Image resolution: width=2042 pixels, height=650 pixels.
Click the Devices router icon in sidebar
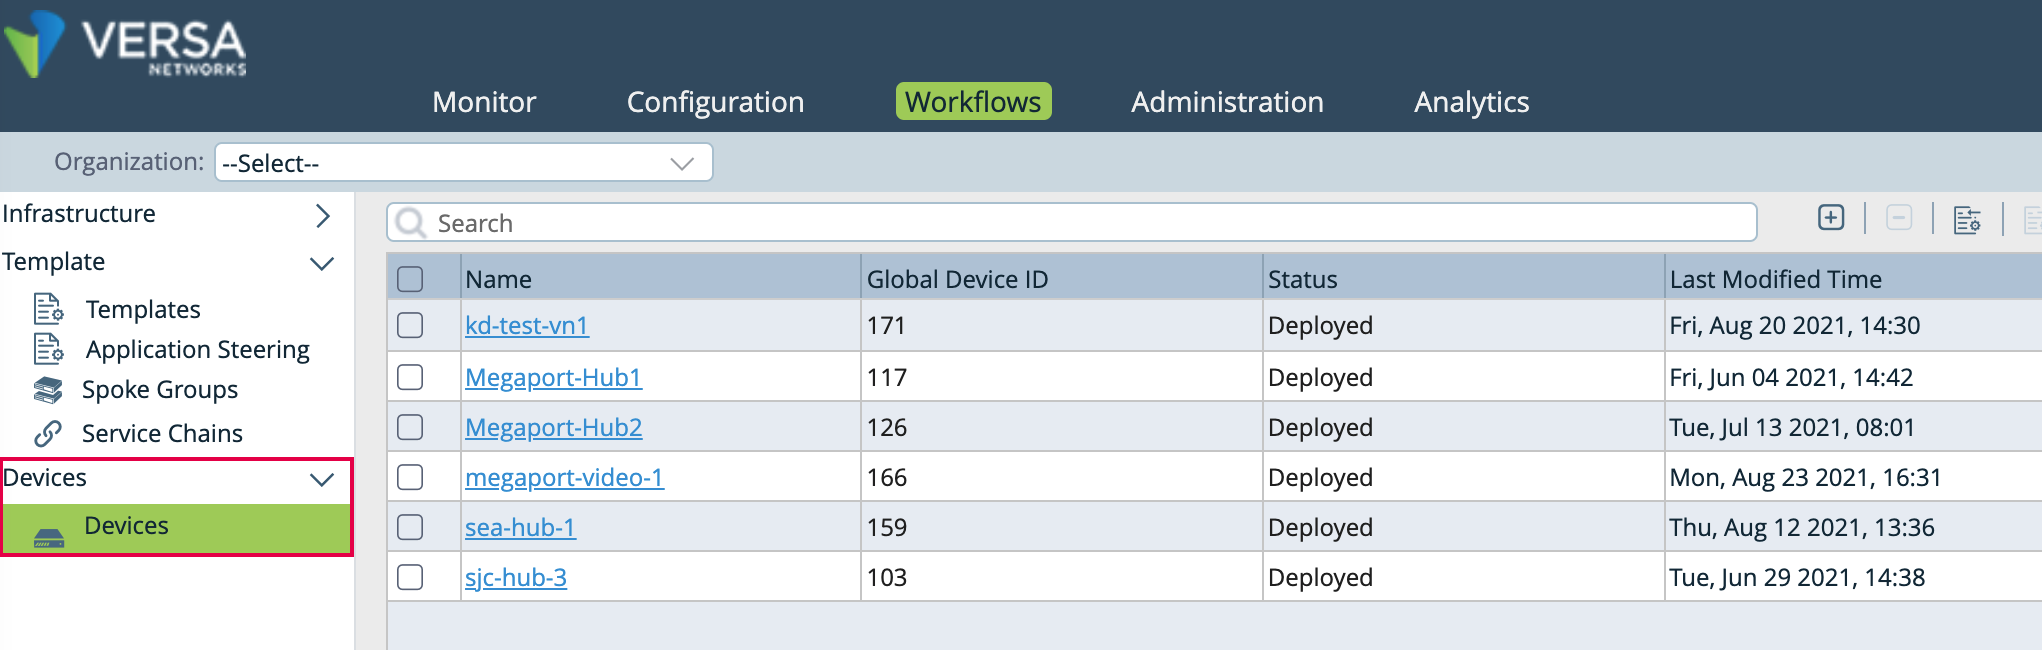pyautogui.click(x=49, y=538)
